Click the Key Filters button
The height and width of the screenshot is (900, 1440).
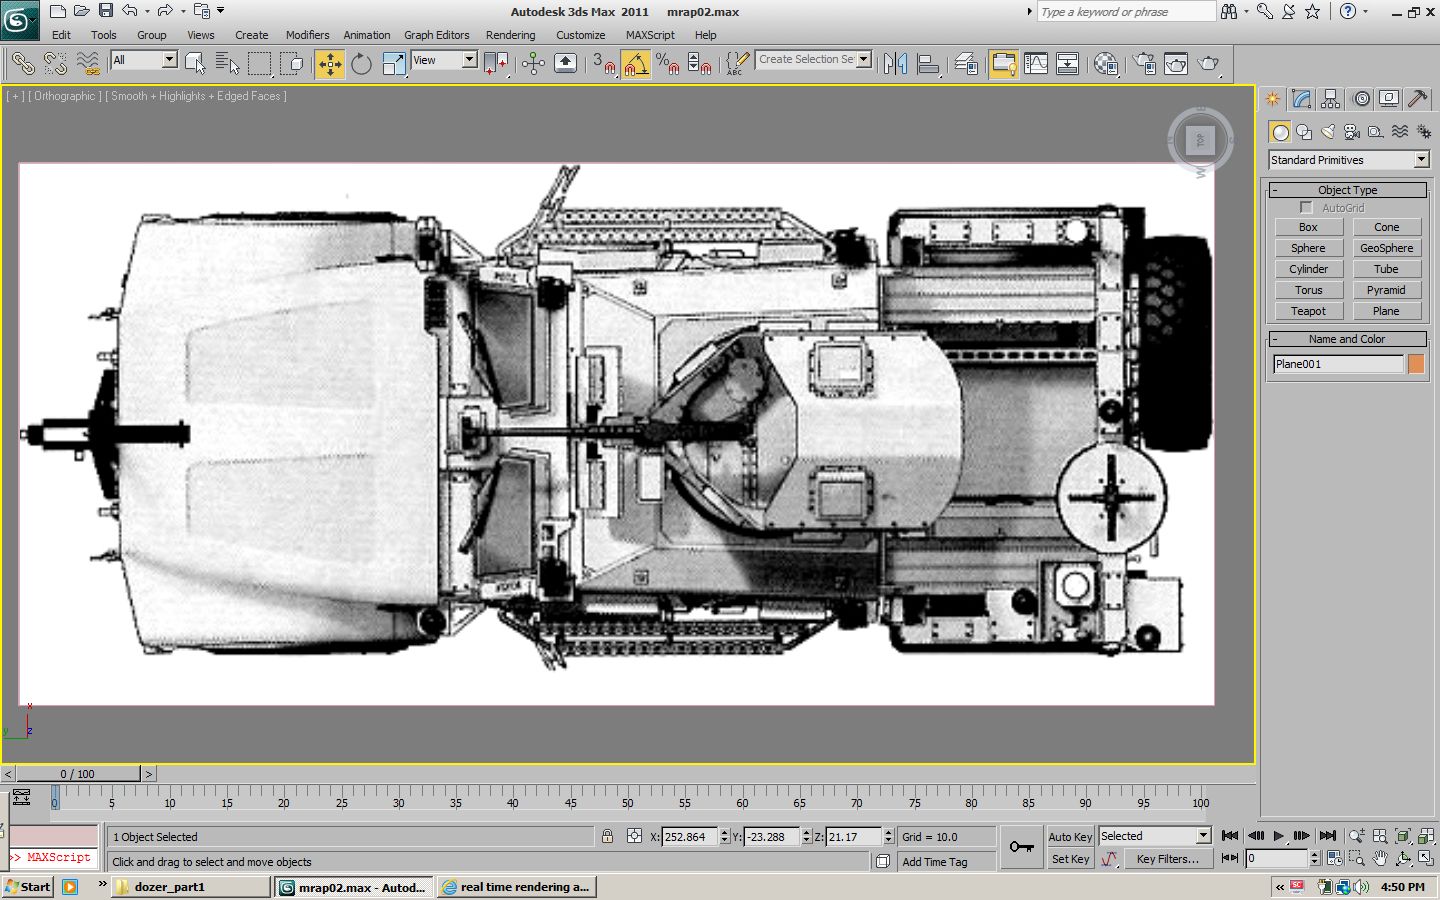(1167, 859)
